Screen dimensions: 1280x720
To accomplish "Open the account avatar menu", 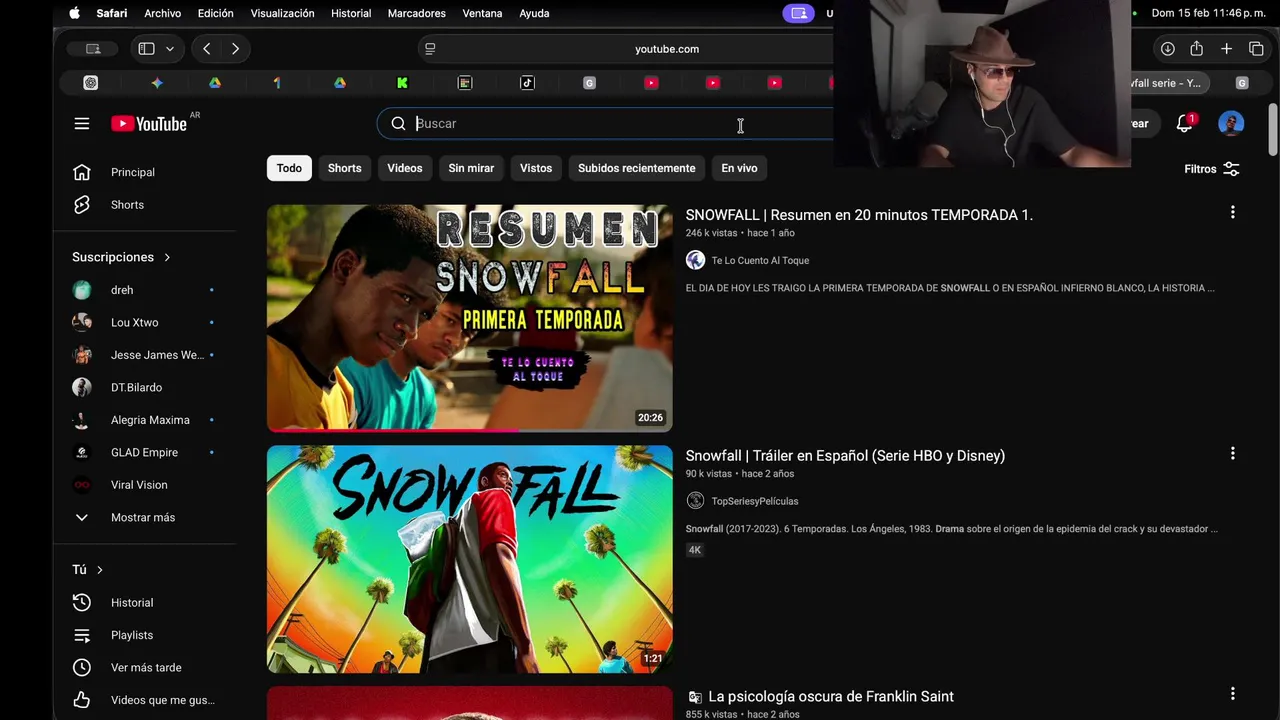I will 1231,123.
